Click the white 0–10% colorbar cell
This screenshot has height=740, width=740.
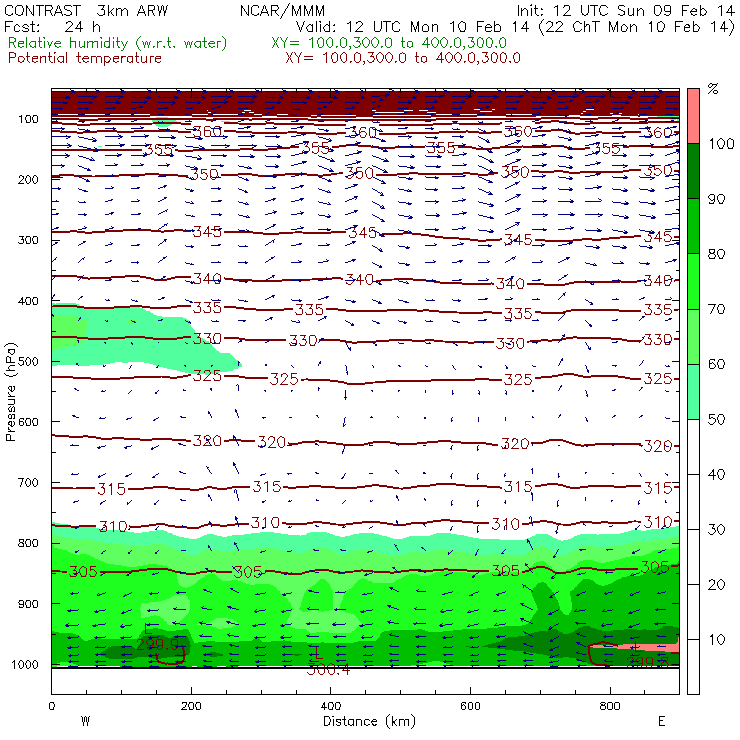693,667
